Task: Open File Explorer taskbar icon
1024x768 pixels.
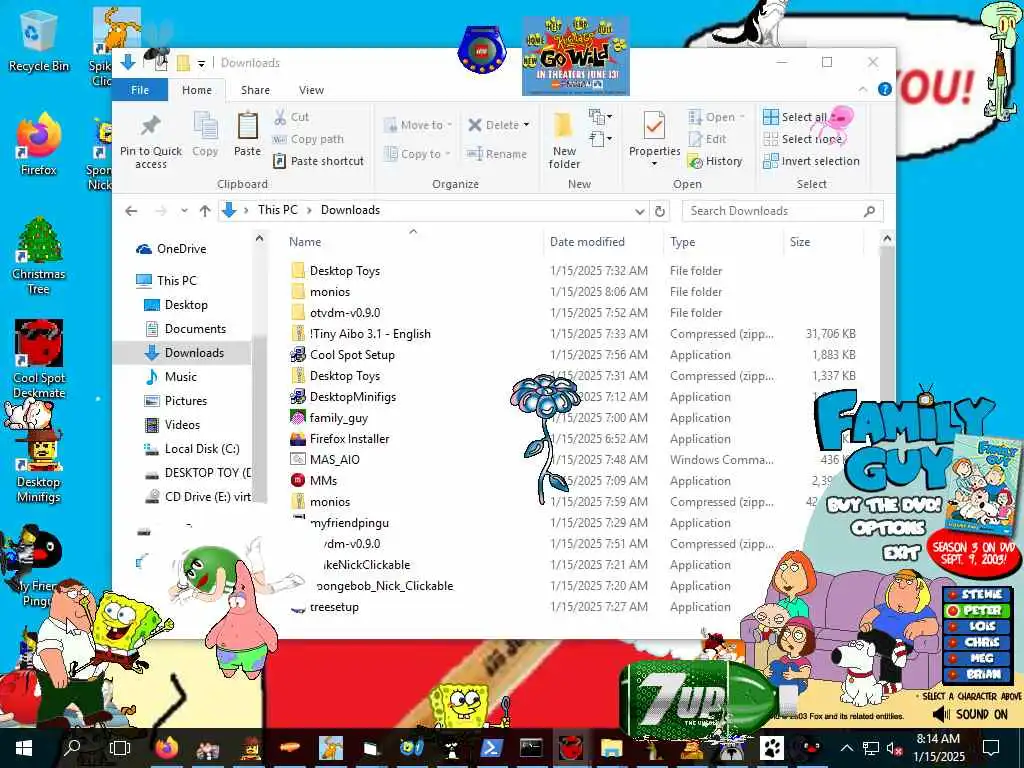Action: (x=612, y=748)
